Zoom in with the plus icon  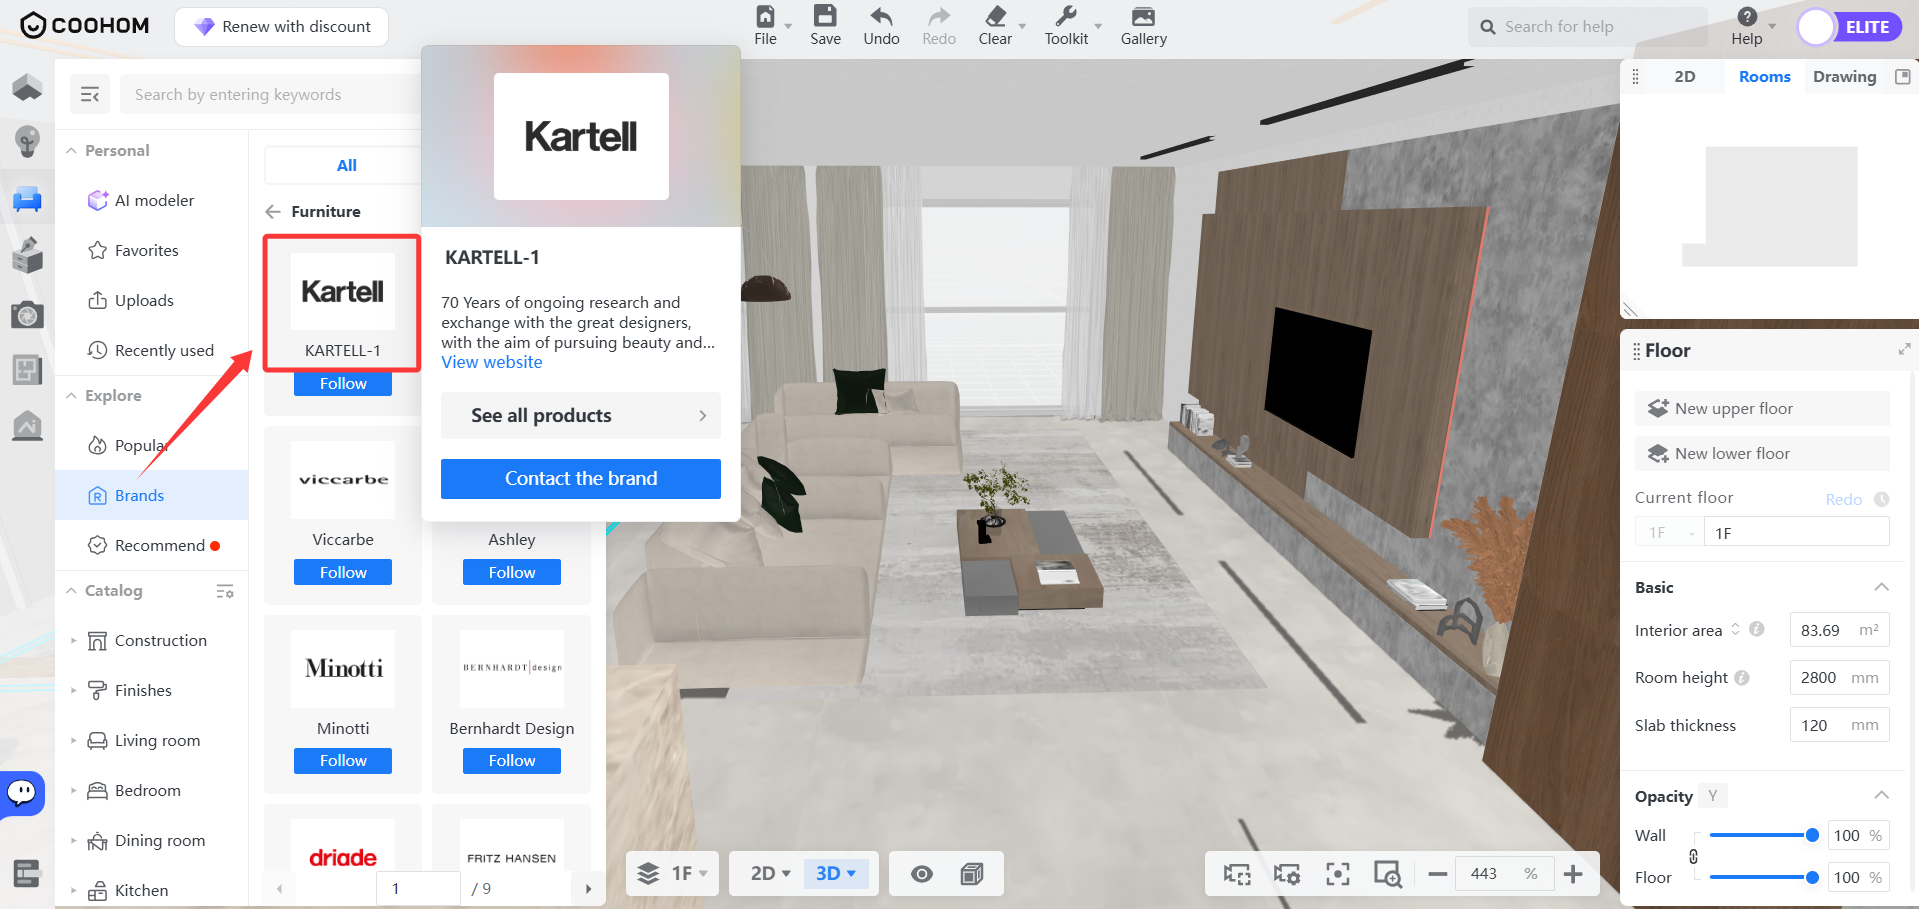[1573, 874]
